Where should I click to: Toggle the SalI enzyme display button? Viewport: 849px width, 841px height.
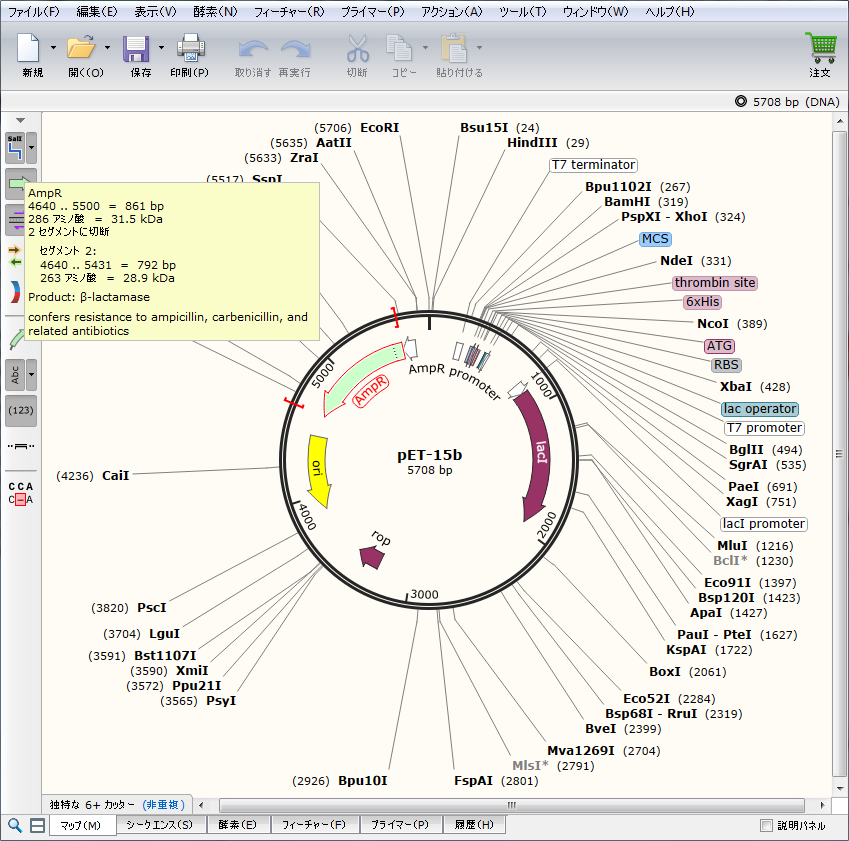15,148
